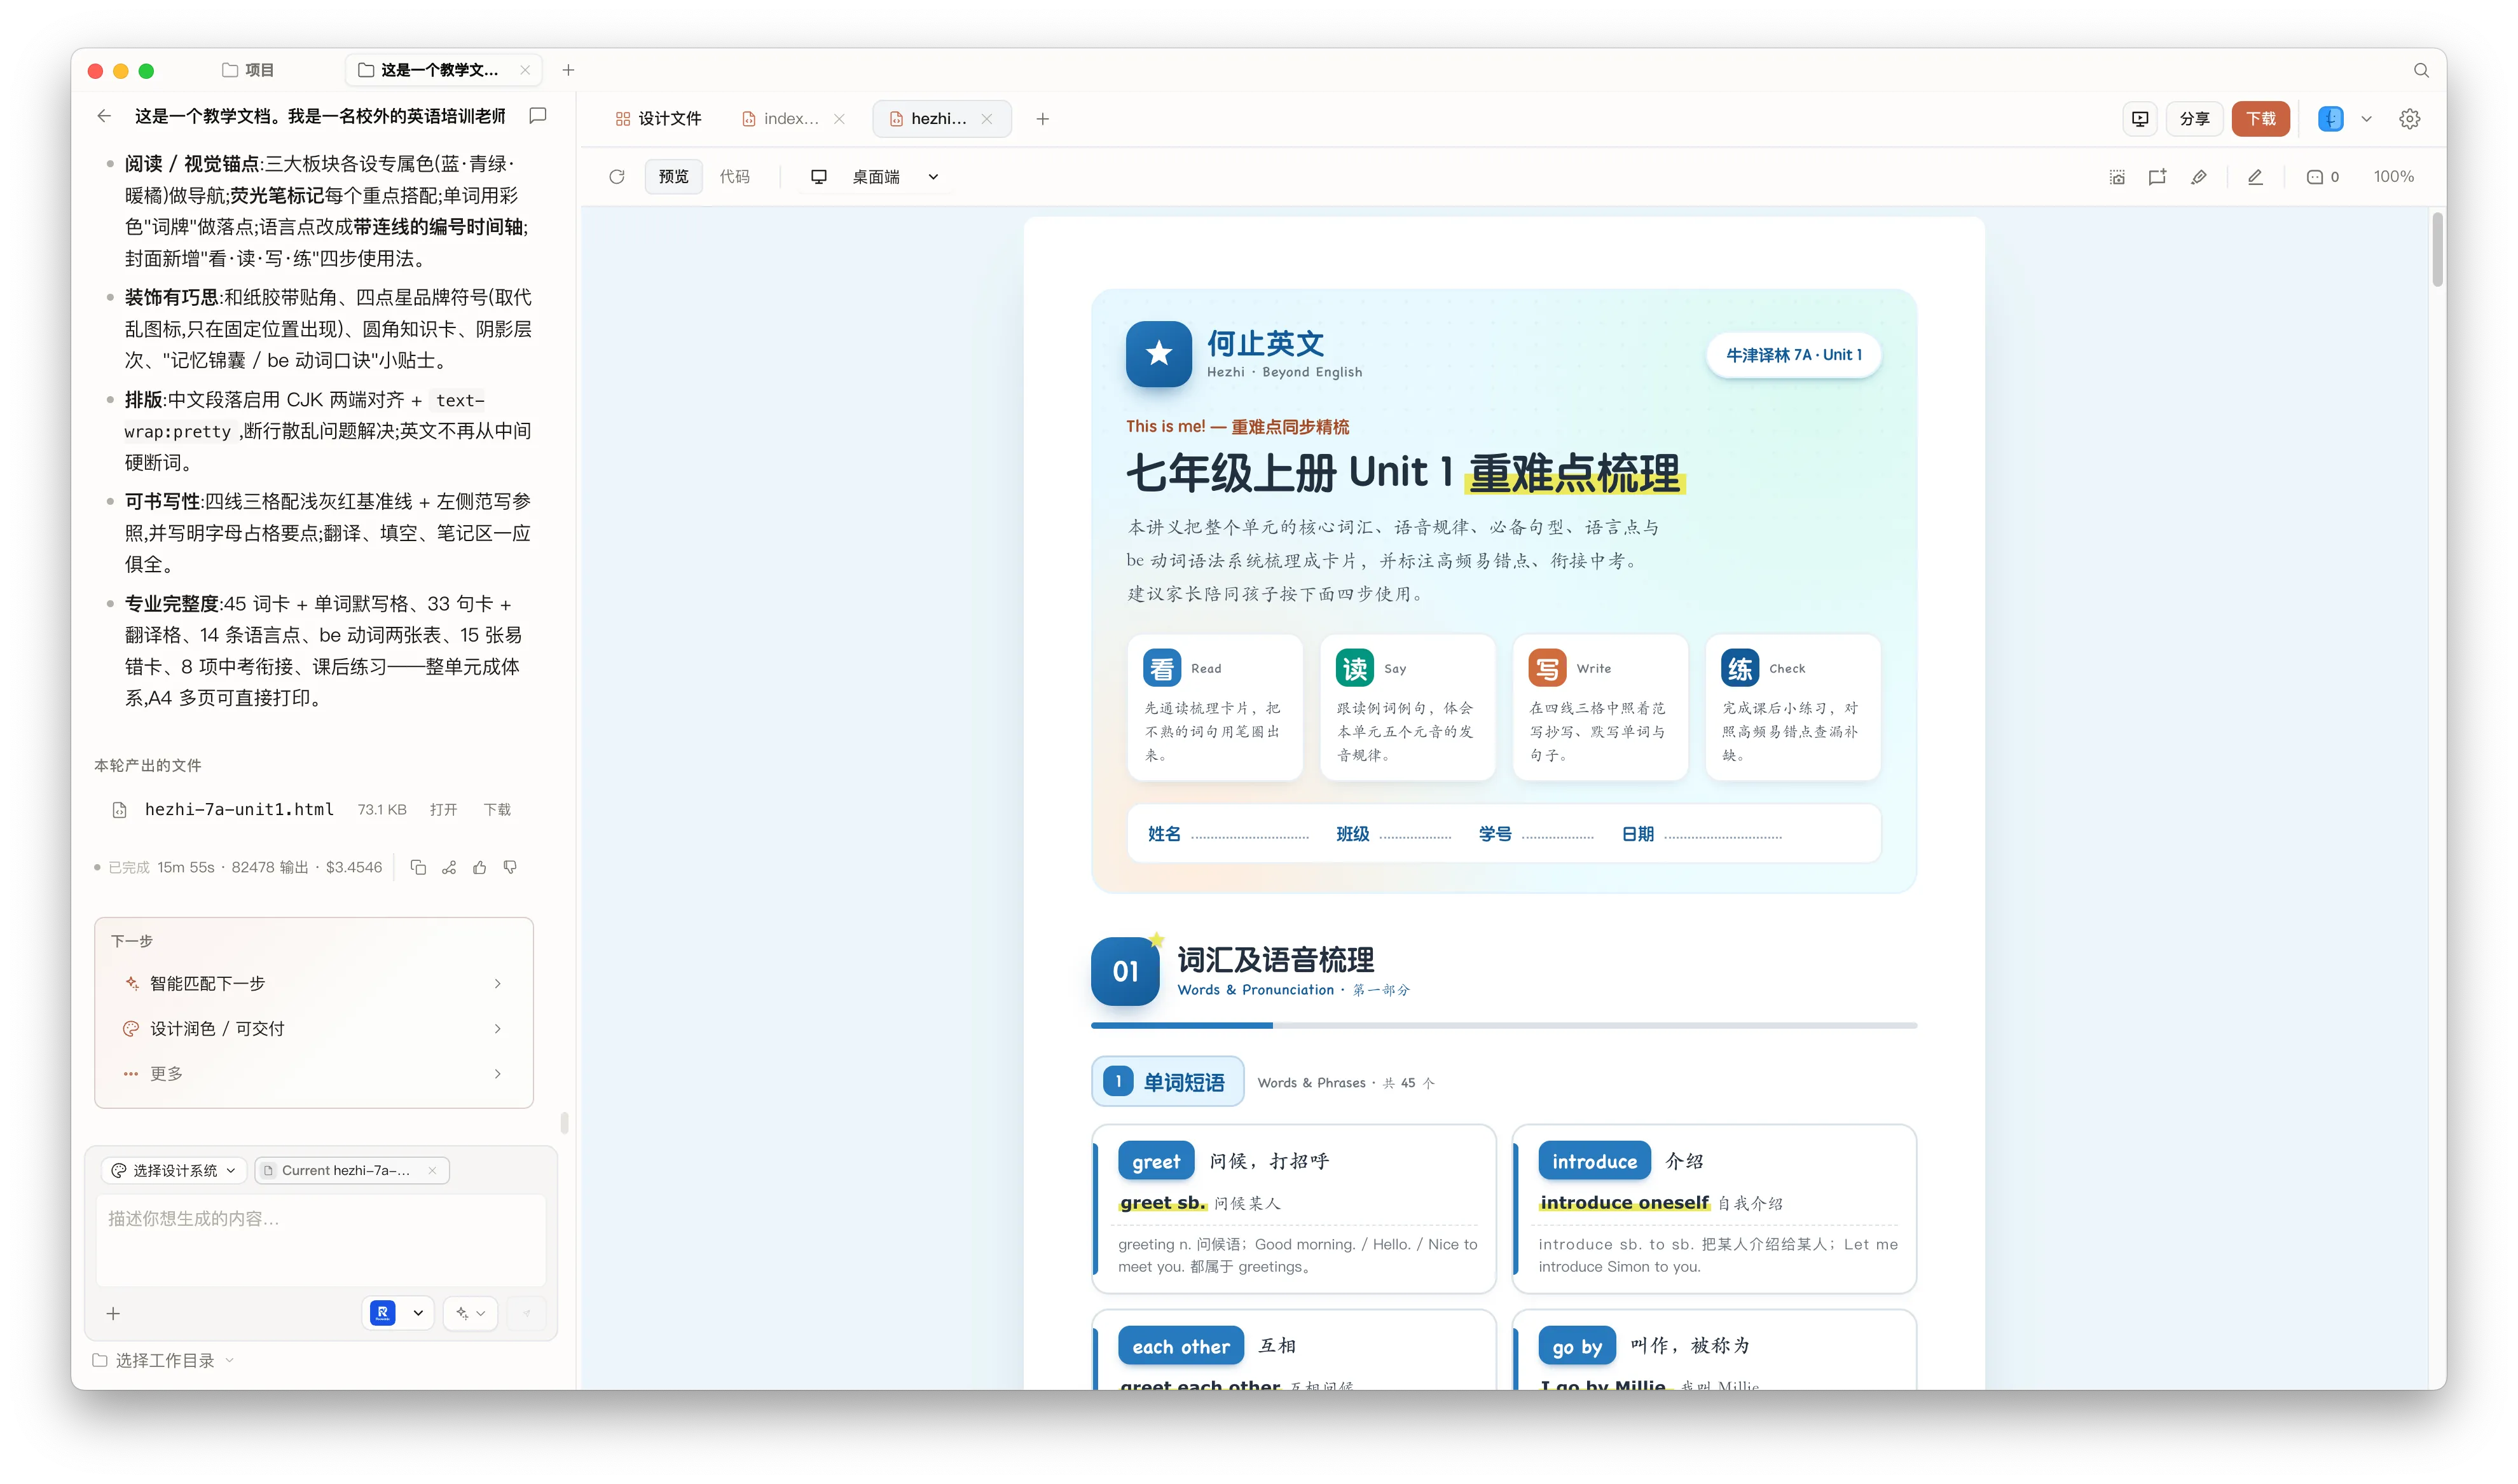Expand 智能匹配下一步 suggestion
Screen dimensions: 2518x1484
(x=313, y=984)
